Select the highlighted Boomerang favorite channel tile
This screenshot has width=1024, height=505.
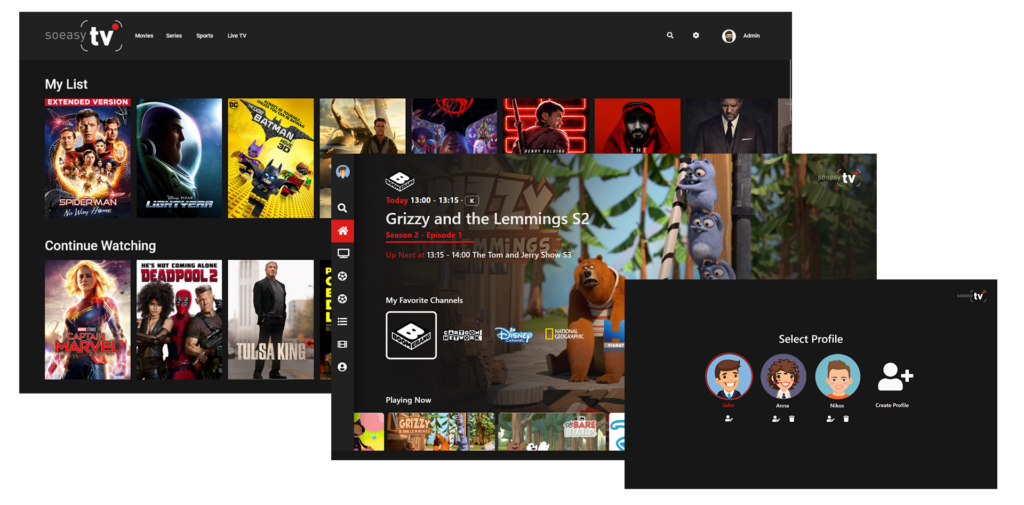[x=411, y=335]
